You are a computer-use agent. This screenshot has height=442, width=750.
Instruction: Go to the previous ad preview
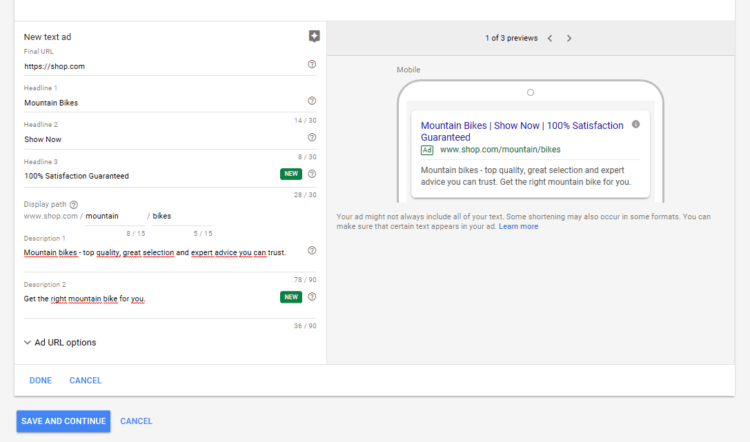(x=550, y=38)
